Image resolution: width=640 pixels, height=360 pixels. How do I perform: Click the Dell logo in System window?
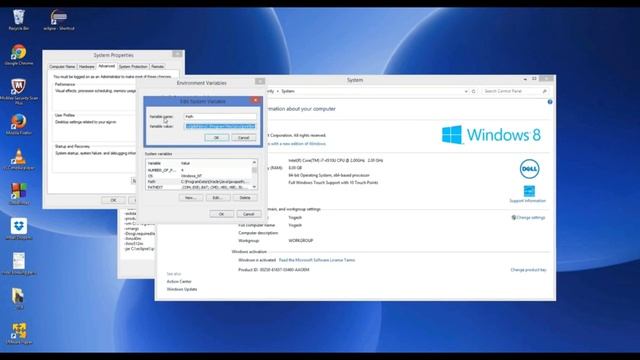pos(529,169)
